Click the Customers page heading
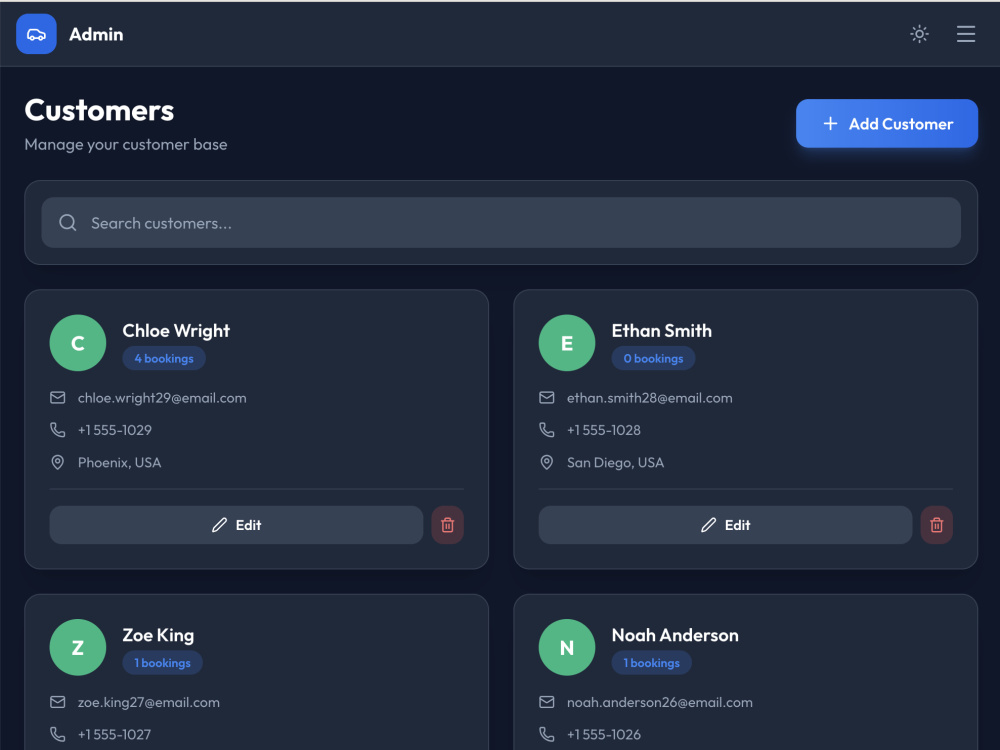 pos(99,110)
